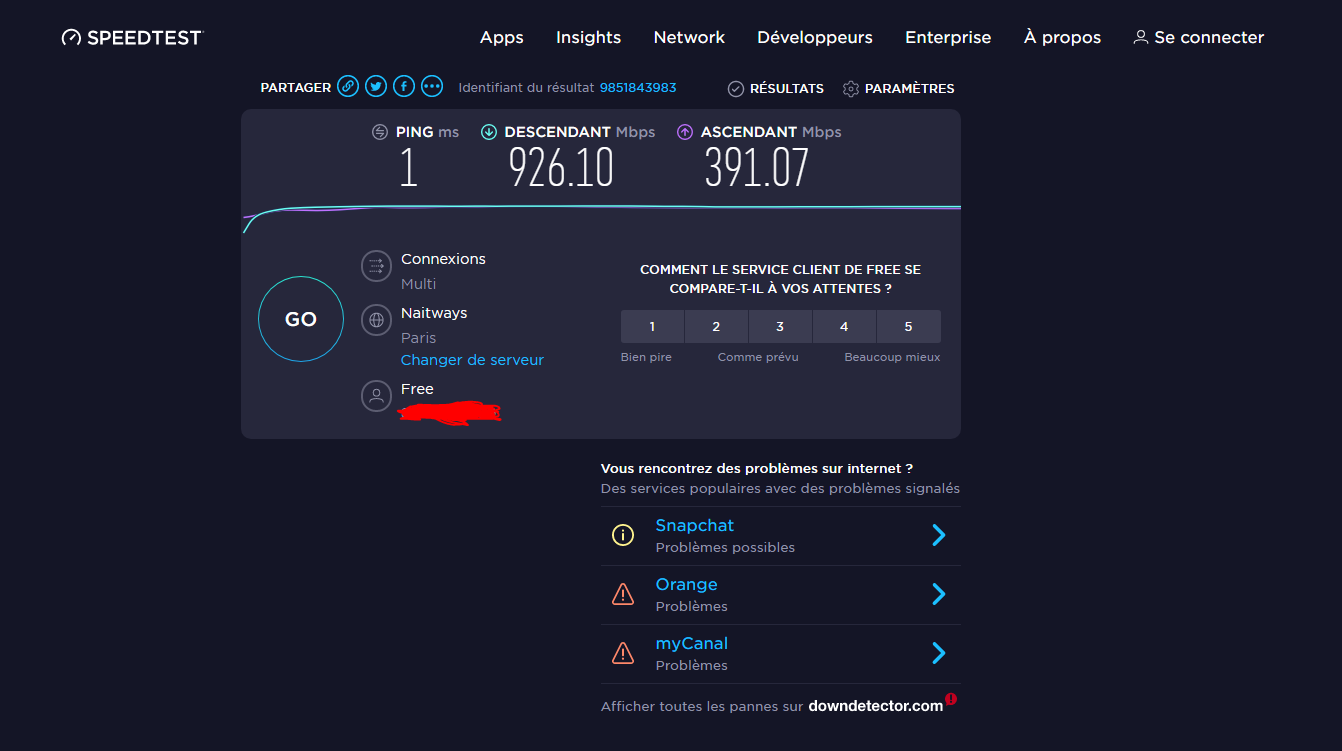Click the Snapchat possible-problems info icon
Image resolution: width=1342 pixels, height=751 pixels.
(623, 535)
